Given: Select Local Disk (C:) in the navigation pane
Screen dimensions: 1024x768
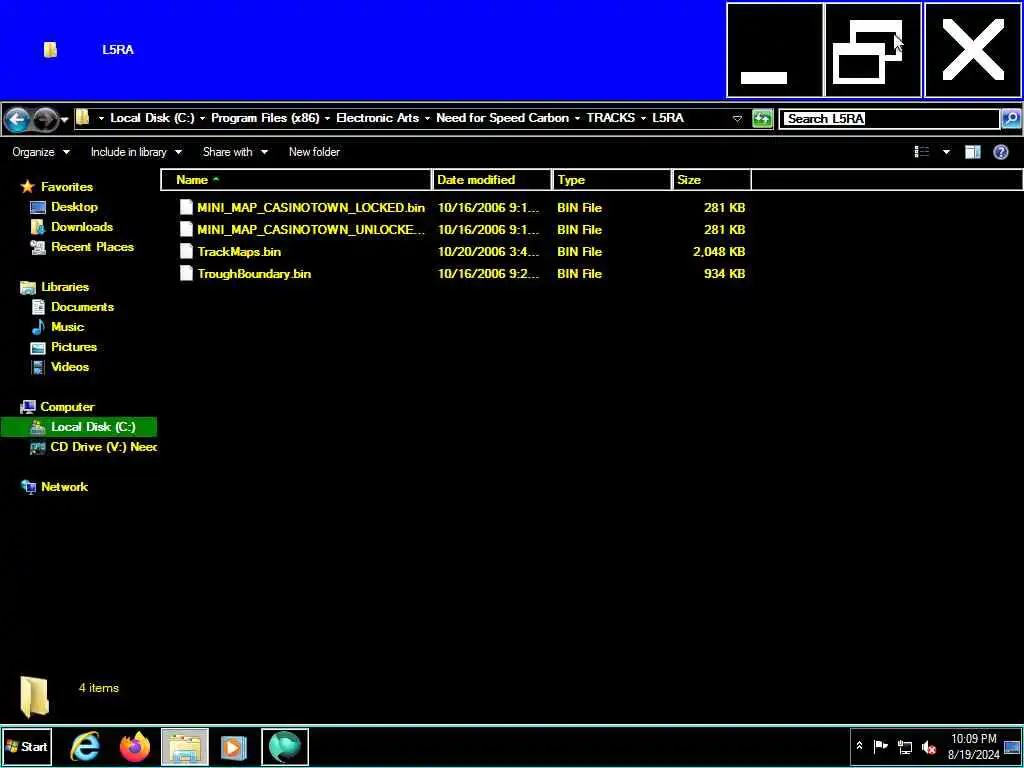Looking at the screenshot, I should coord(78,427).
